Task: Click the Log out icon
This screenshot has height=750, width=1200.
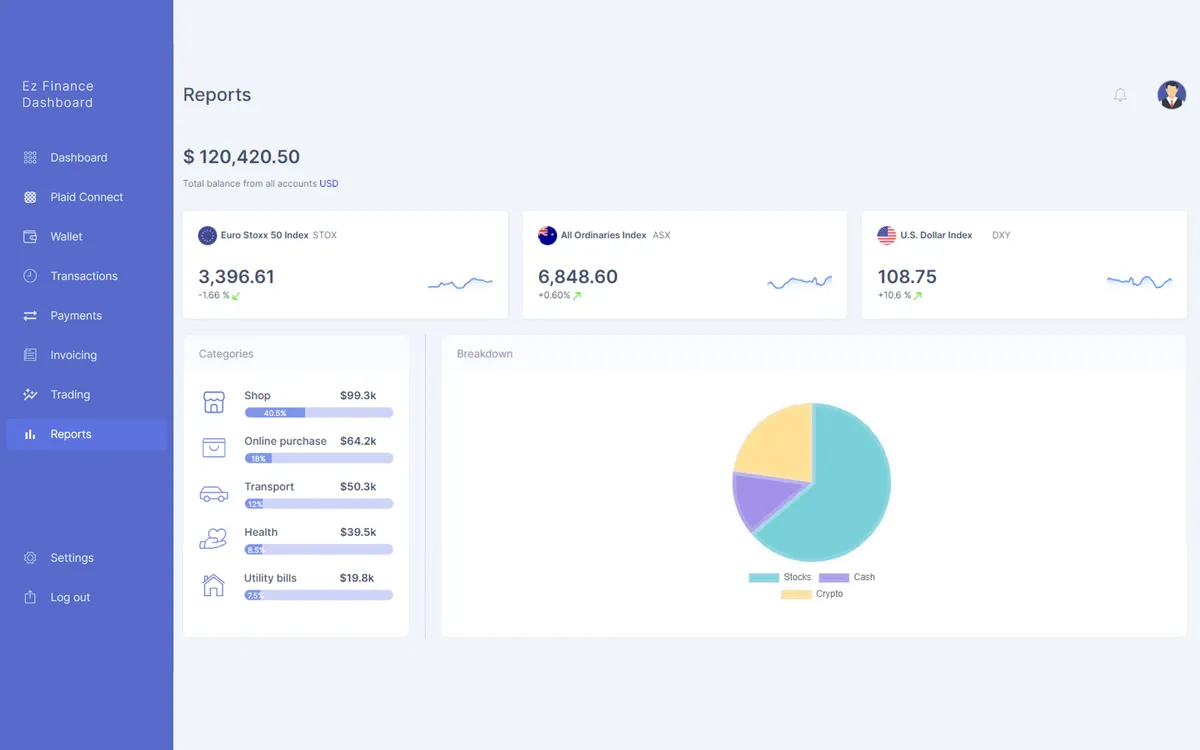Action: click(x=30, y=597)
